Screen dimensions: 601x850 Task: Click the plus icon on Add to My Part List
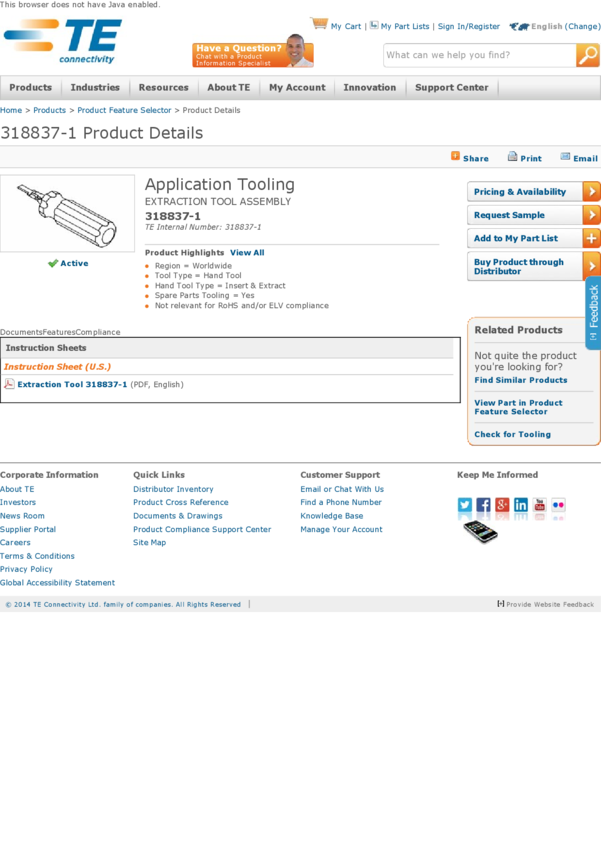coord(591,238)
